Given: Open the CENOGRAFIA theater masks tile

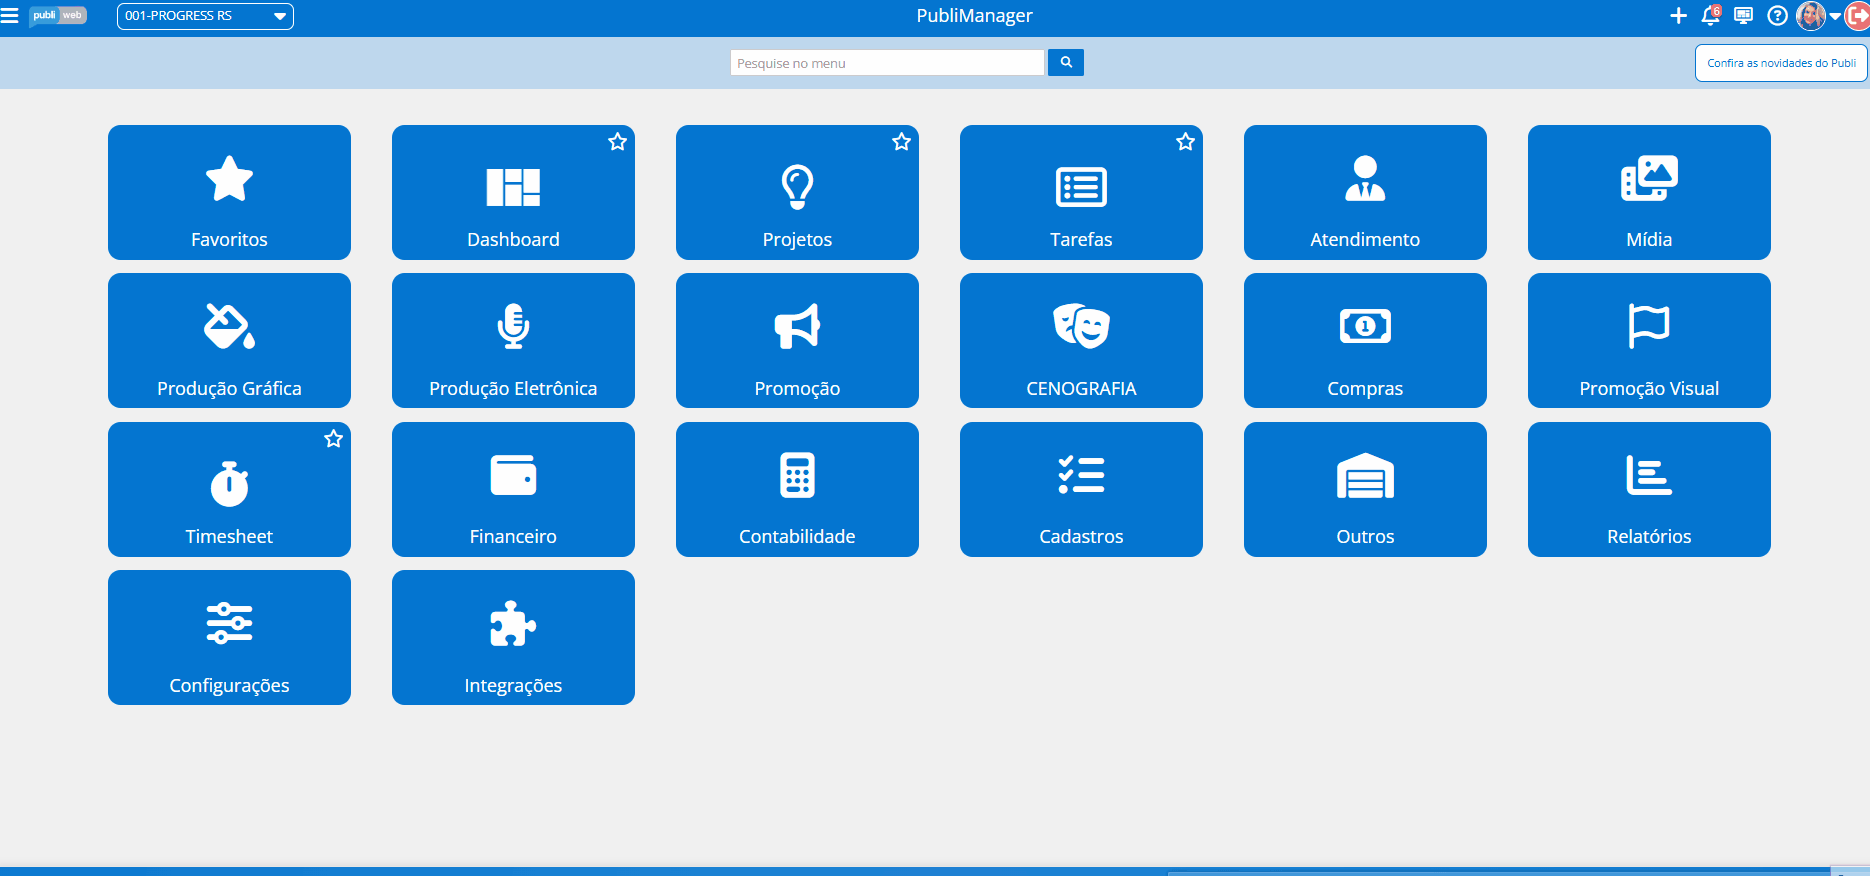Looking at the screenshot, I should [x=1081, y=341].
